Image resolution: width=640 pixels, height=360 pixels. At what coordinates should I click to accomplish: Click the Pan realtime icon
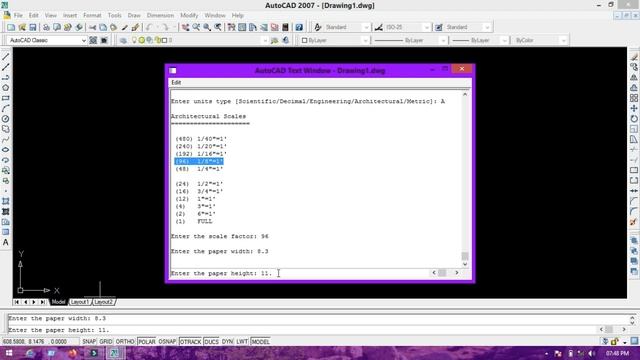[x=186, y=27]
